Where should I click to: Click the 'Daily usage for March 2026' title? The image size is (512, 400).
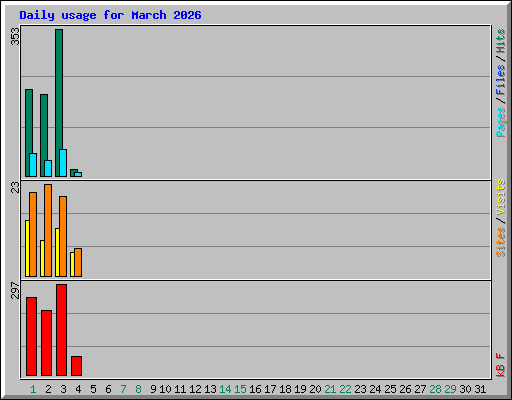(110, 15)
